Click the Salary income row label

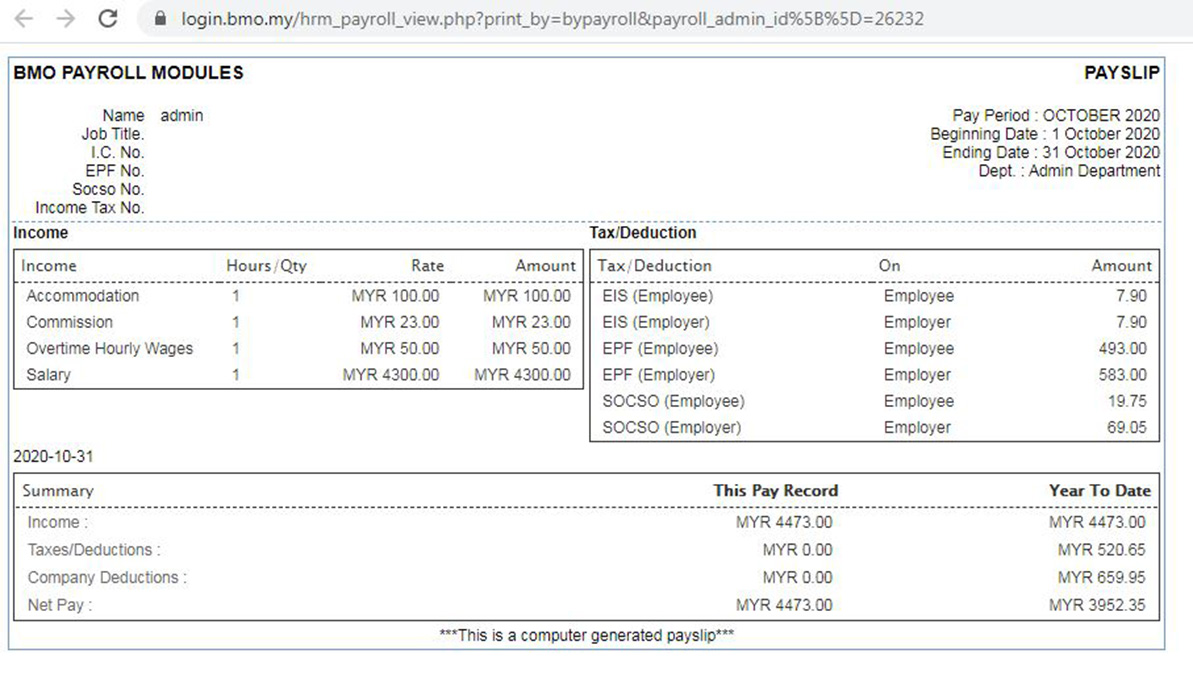[x=48, y=375]
